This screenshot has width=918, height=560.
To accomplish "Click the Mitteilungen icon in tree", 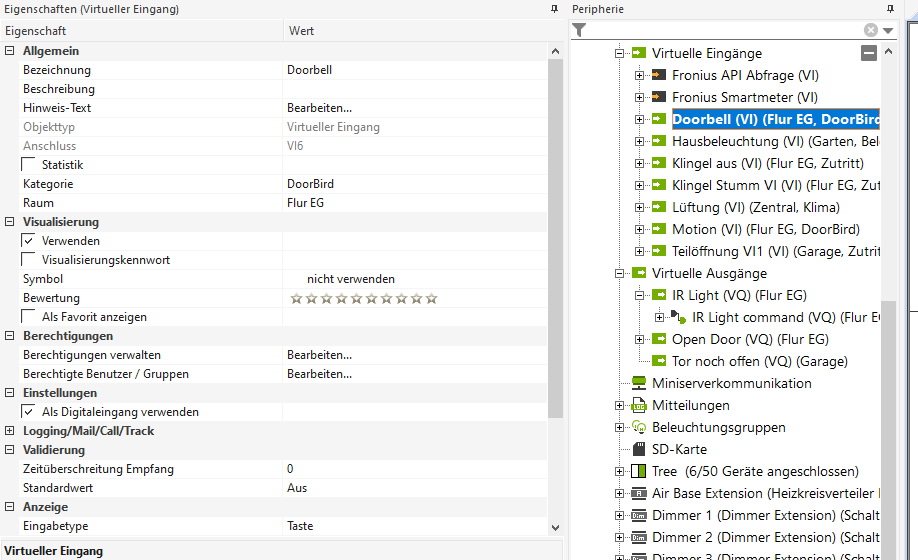I will point(639,405).
